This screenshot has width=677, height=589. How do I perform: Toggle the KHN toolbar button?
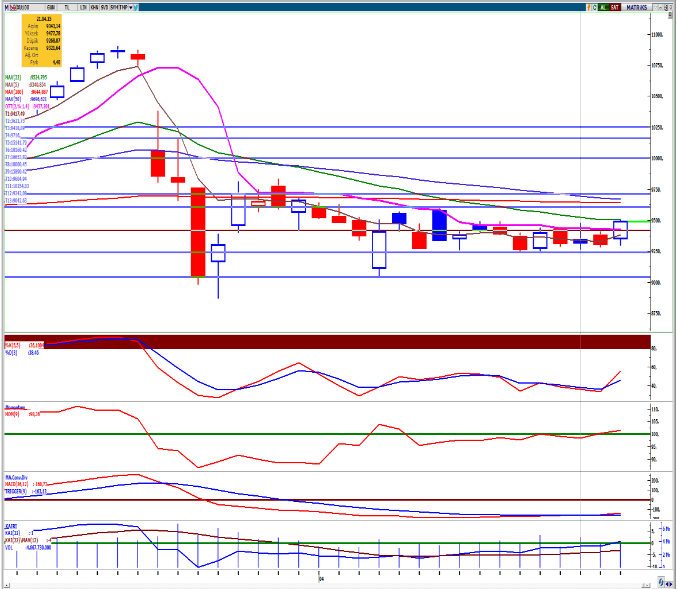(94, 7)
